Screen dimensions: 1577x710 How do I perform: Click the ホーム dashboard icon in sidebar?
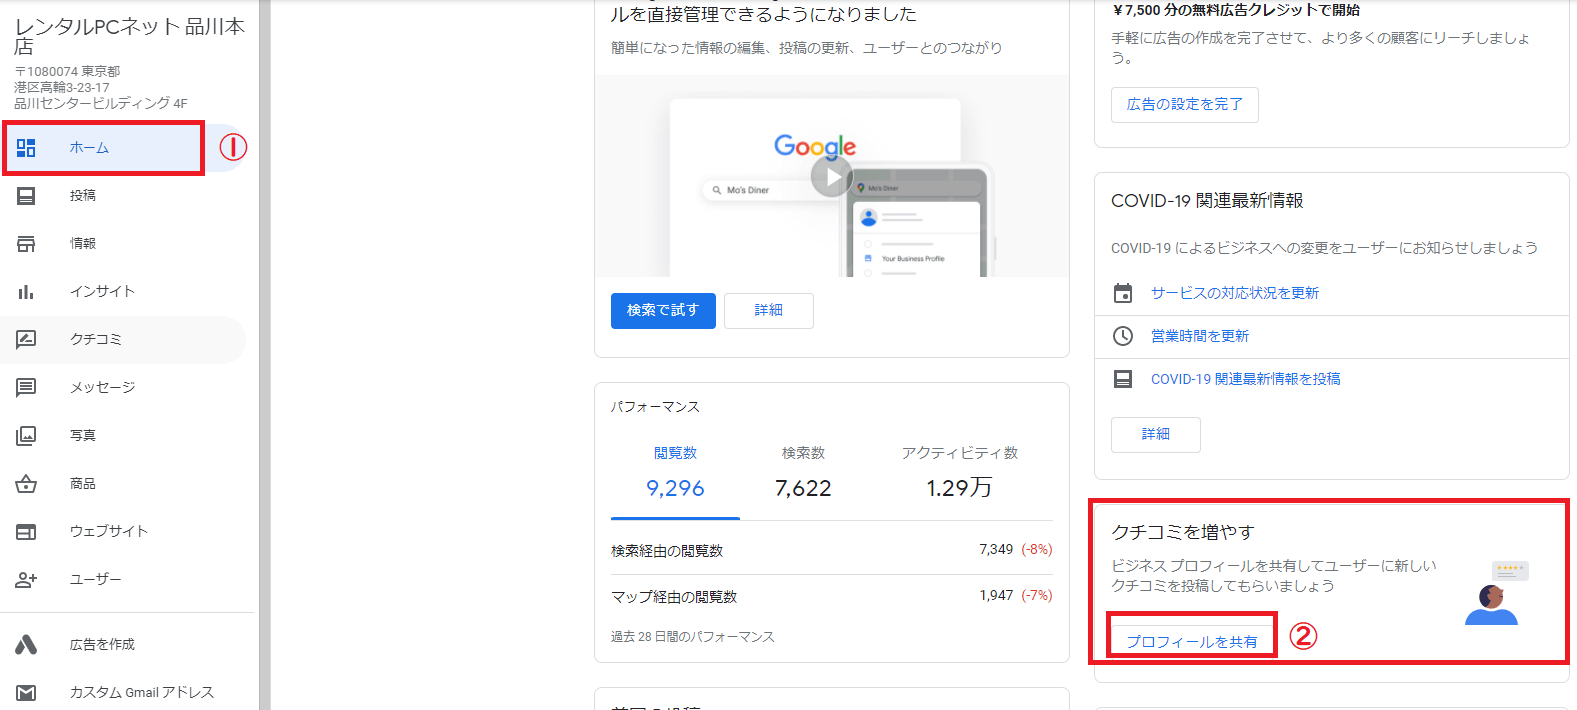tap(26, 148)
